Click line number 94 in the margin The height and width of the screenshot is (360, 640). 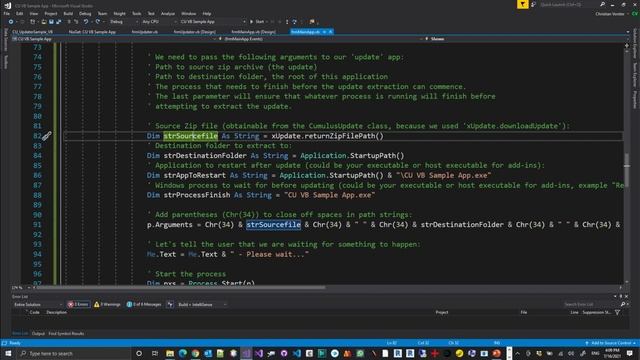pyautogui.click(x=37, y=254)
